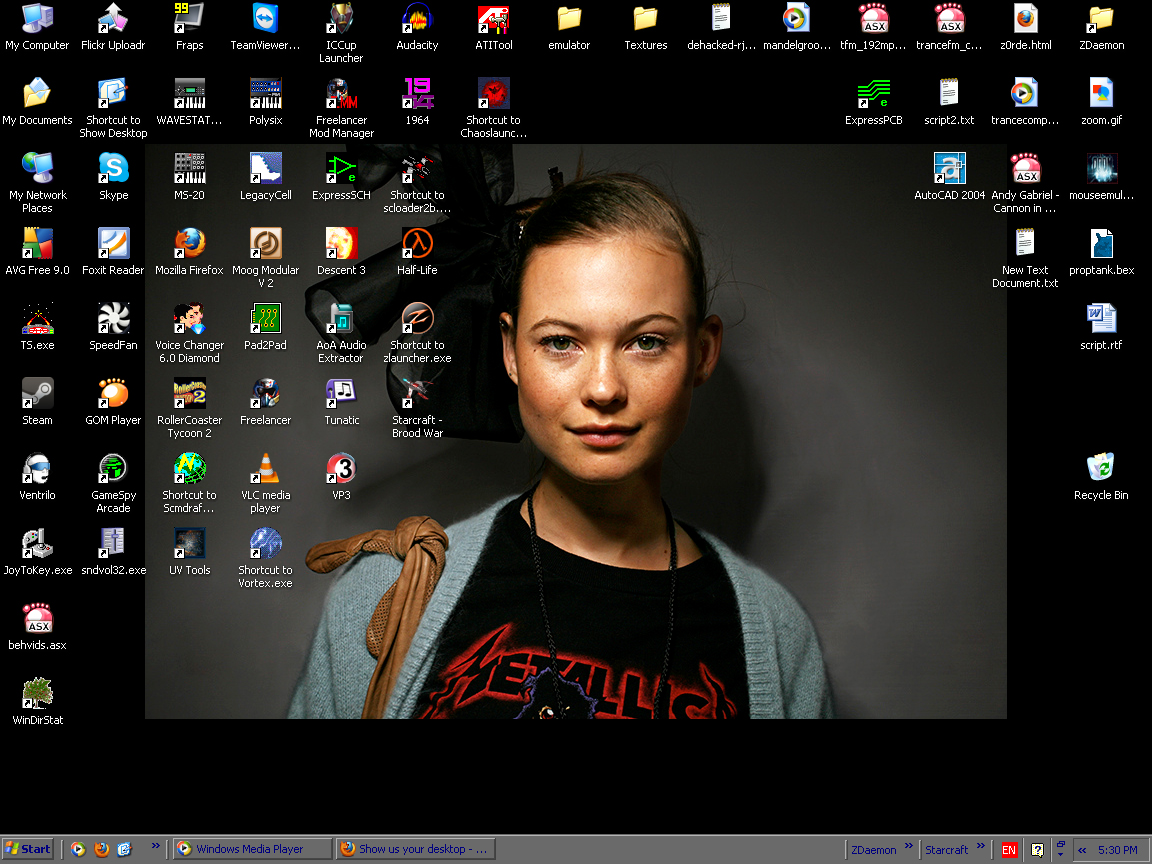The width and height of the screenshot is (1152, 864).
Task: Select the AutoCAD 2004 shortcut
Action: coord(949,169)
